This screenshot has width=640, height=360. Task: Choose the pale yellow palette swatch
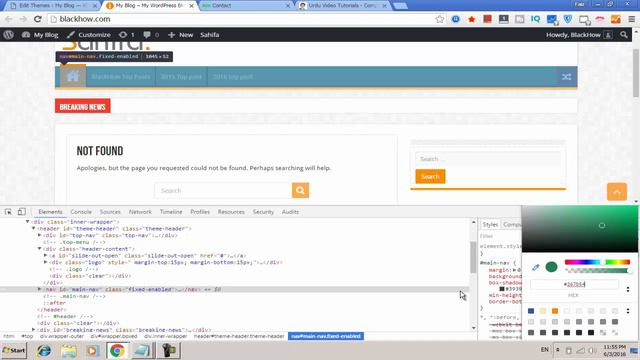pyautogui.click(x=543, y=311)
